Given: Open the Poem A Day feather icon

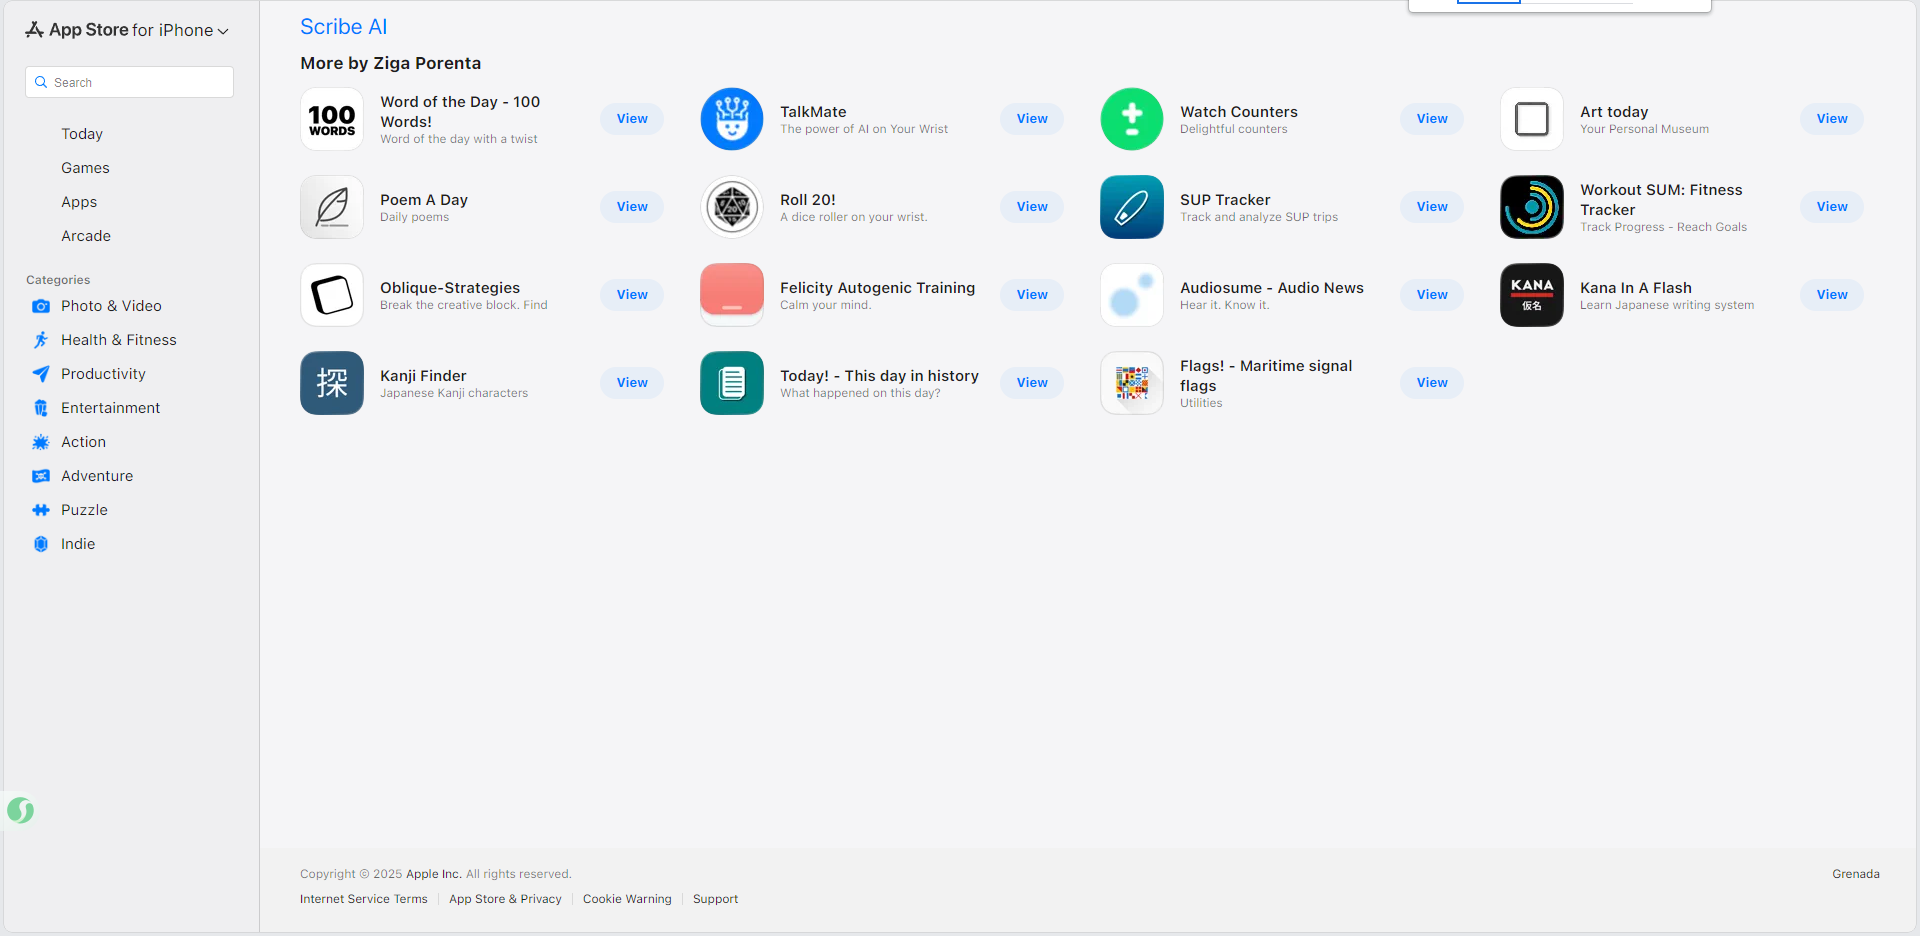Looking at the screenshot, I should pyautogui.click(x=331, y=207).
